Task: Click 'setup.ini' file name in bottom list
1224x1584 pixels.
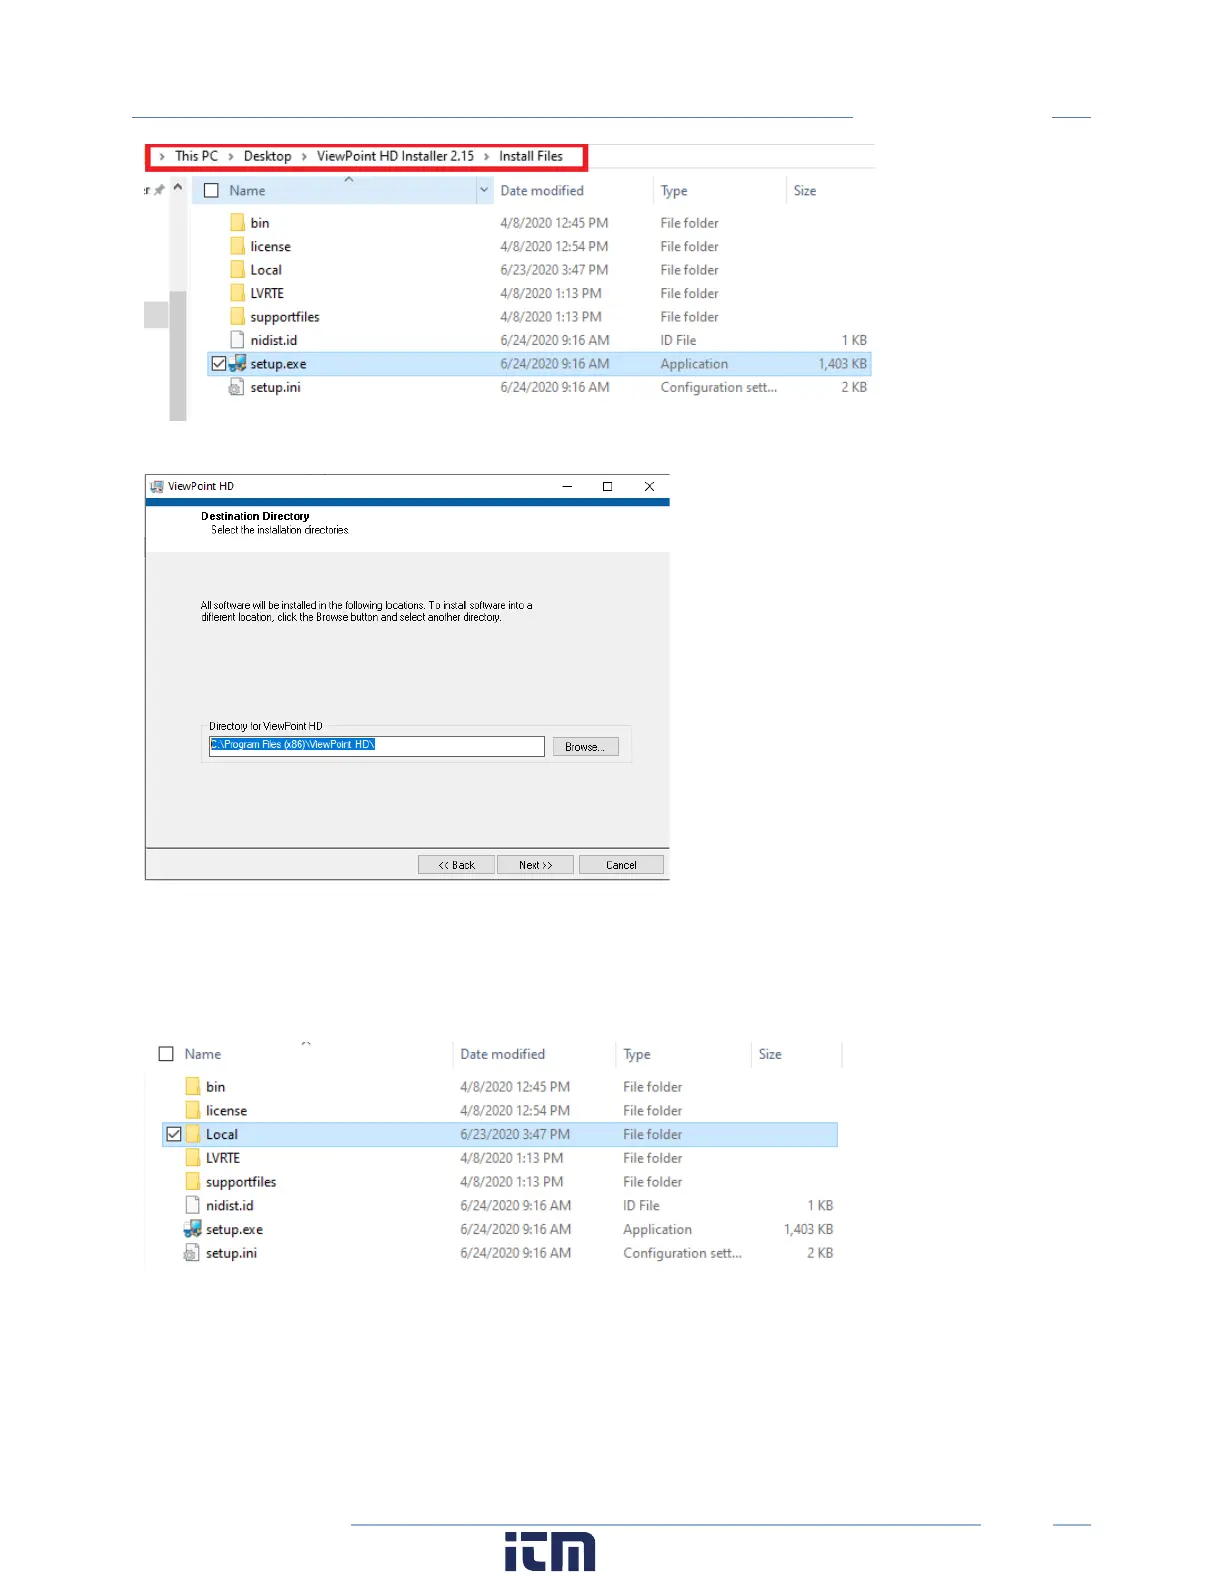Action: (231, 1253)
